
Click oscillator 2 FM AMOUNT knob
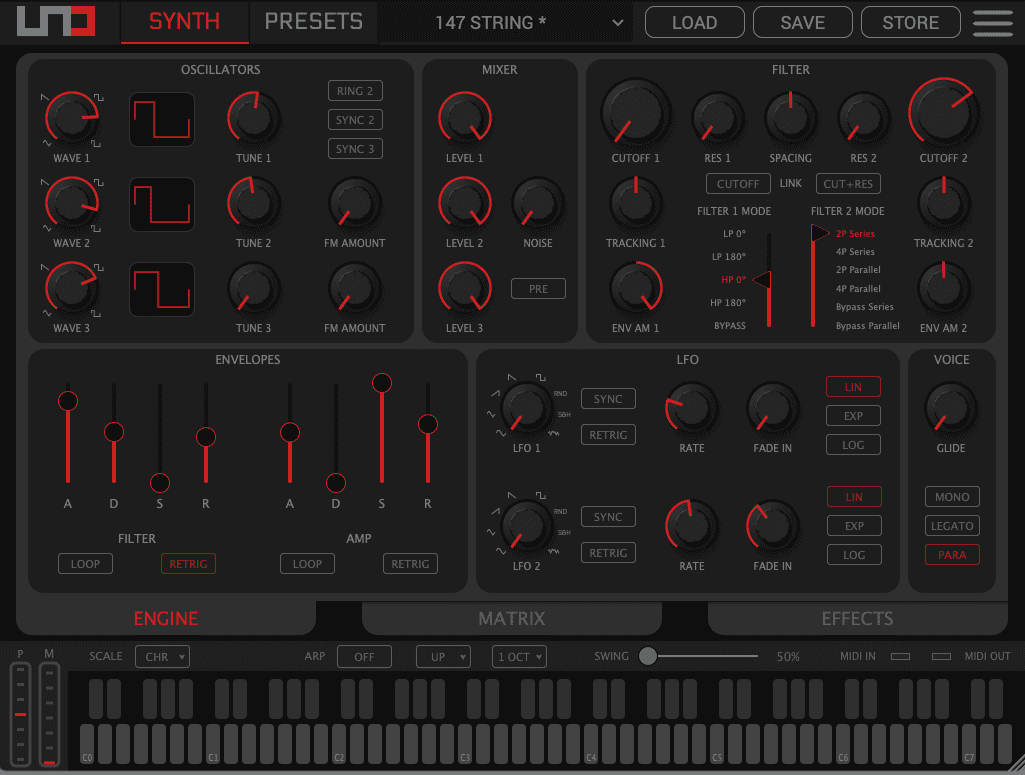tap(355, 203)
